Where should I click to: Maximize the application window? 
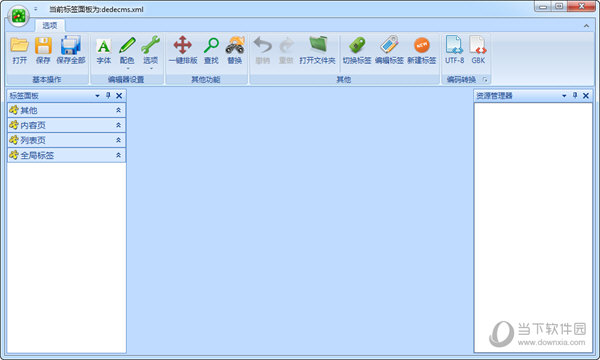coord(559,7)
